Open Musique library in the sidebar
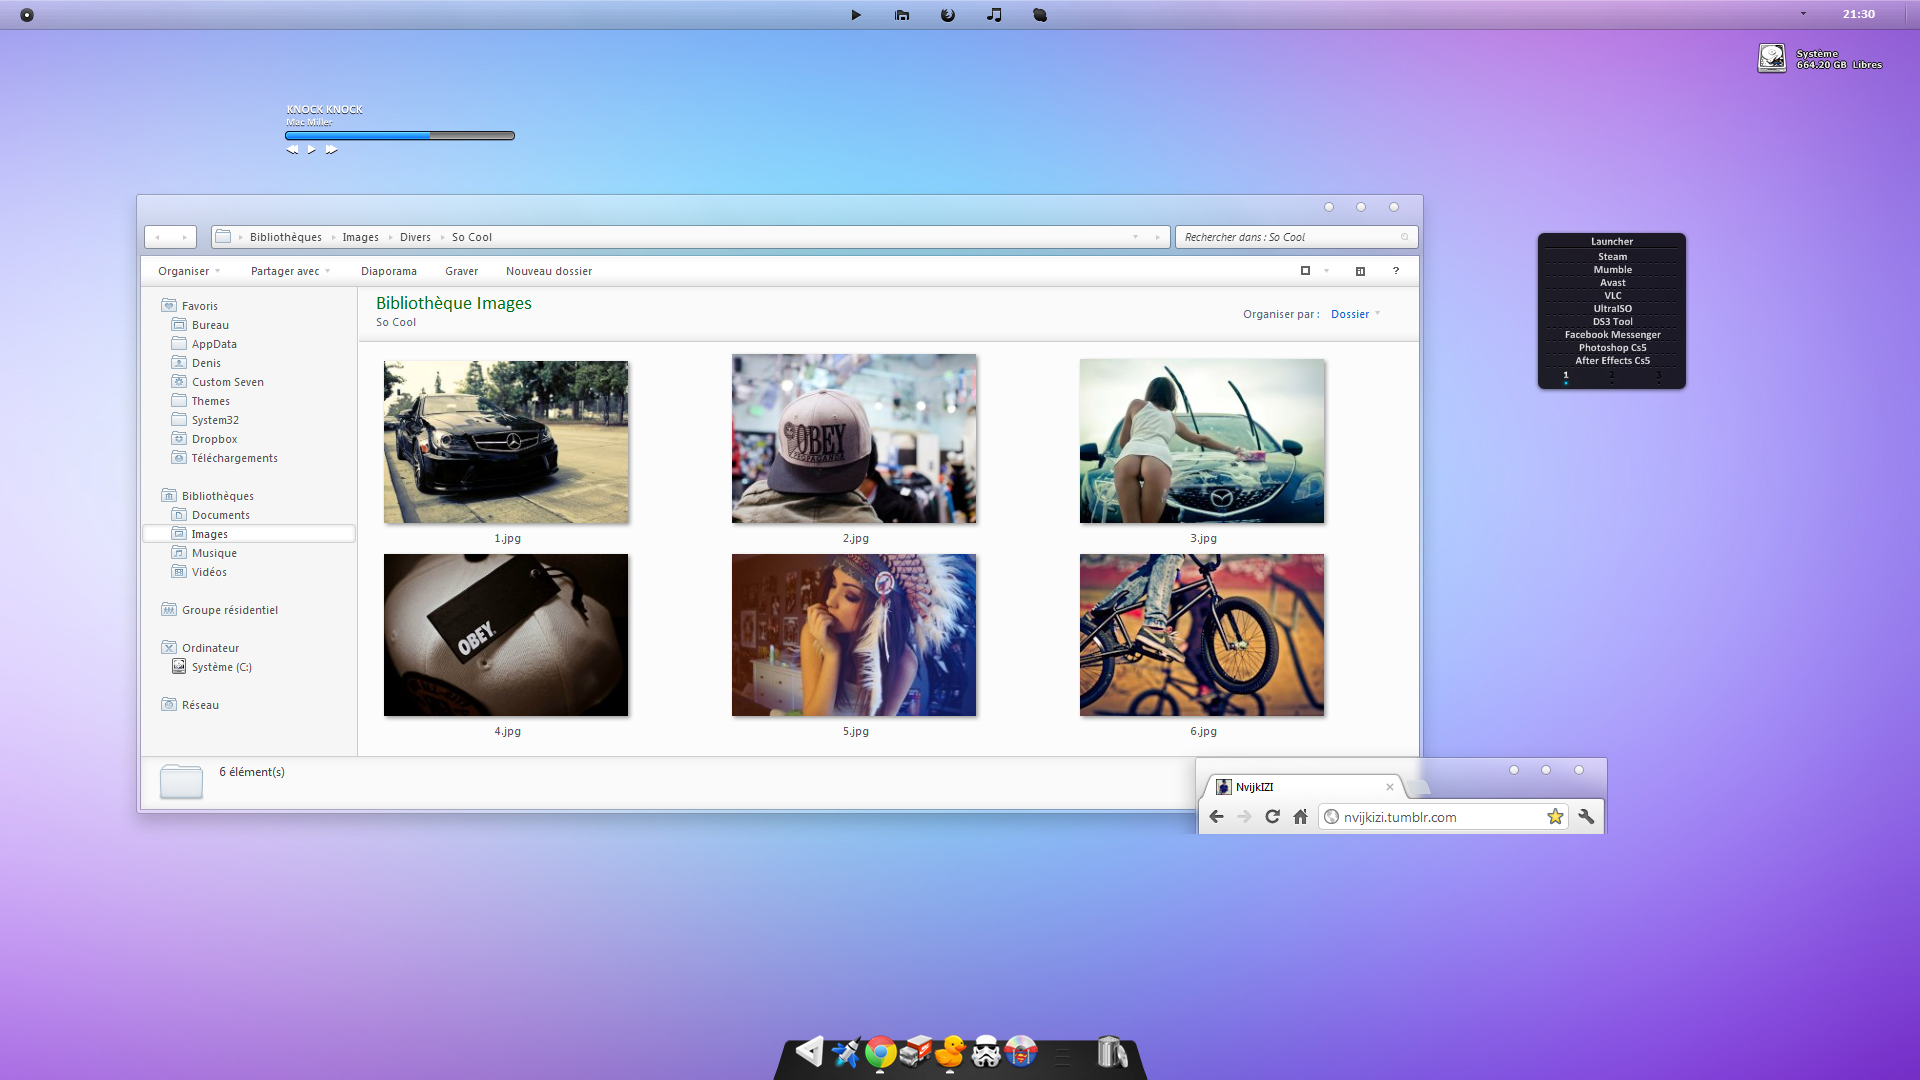The width and height of the screenshot is (1920, 1080). point(214,553)
